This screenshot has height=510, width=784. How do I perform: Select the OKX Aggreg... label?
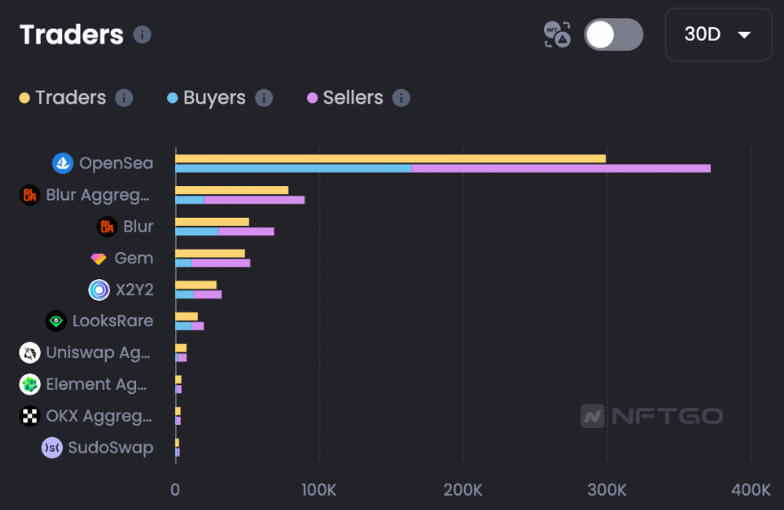pyautogui.click(x=98, y=416)
